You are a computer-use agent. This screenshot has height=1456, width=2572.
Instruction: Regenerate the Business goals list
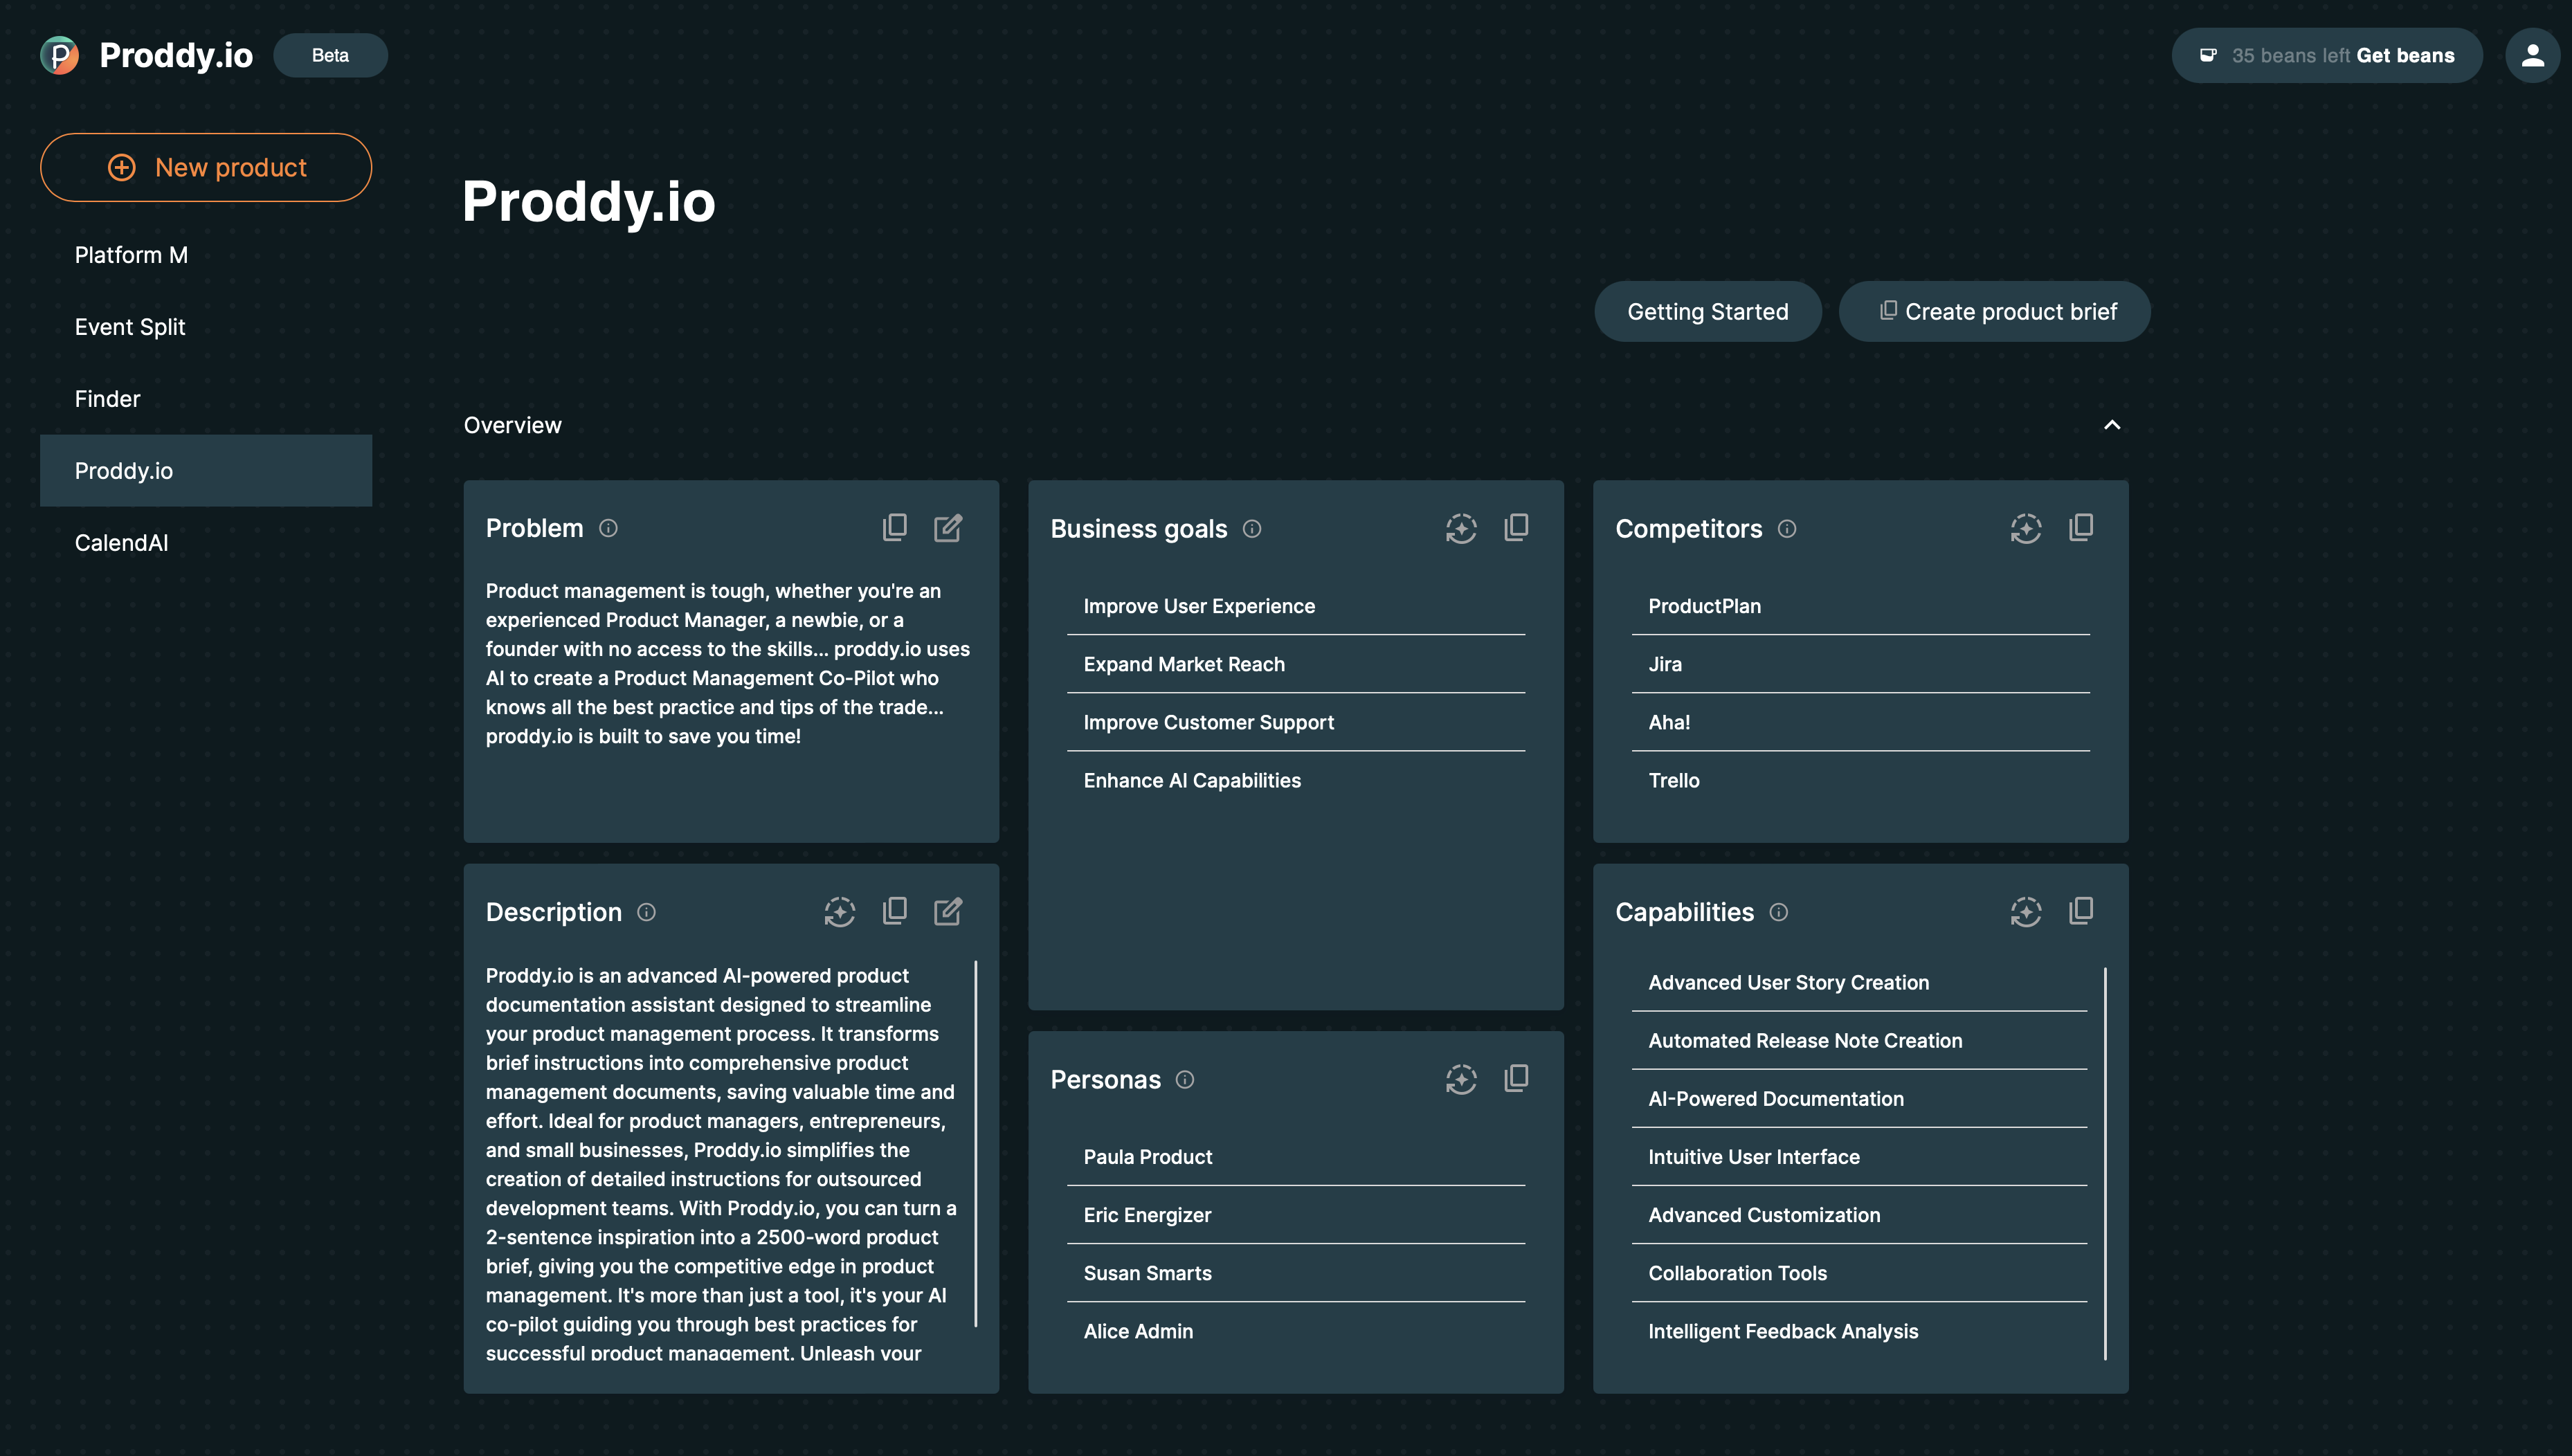tap(1461, 529)
